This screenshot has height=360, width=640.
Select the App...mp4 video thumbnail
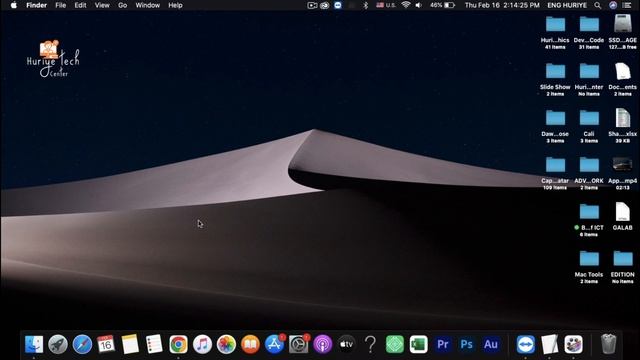coord(622,165)
